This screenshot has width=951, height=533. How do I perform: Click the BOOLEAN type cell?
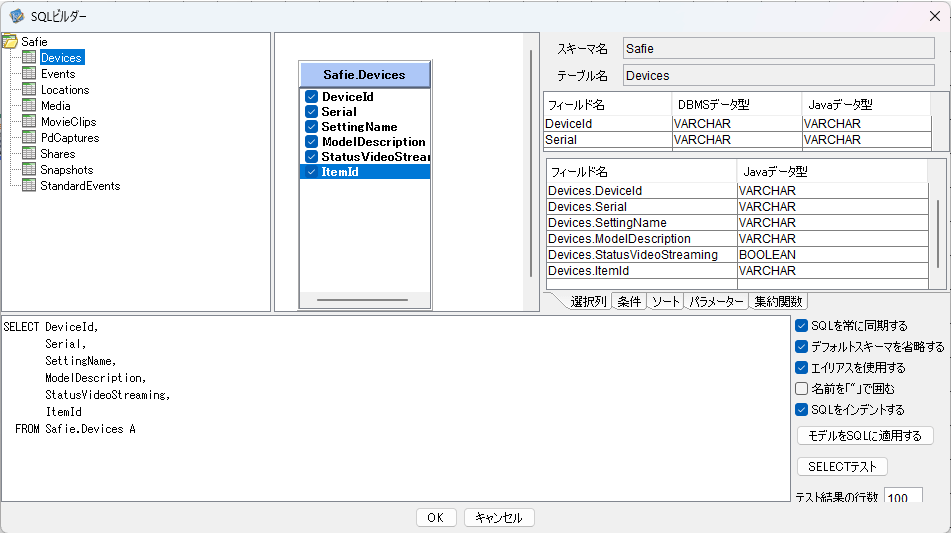tap(832, 255)
